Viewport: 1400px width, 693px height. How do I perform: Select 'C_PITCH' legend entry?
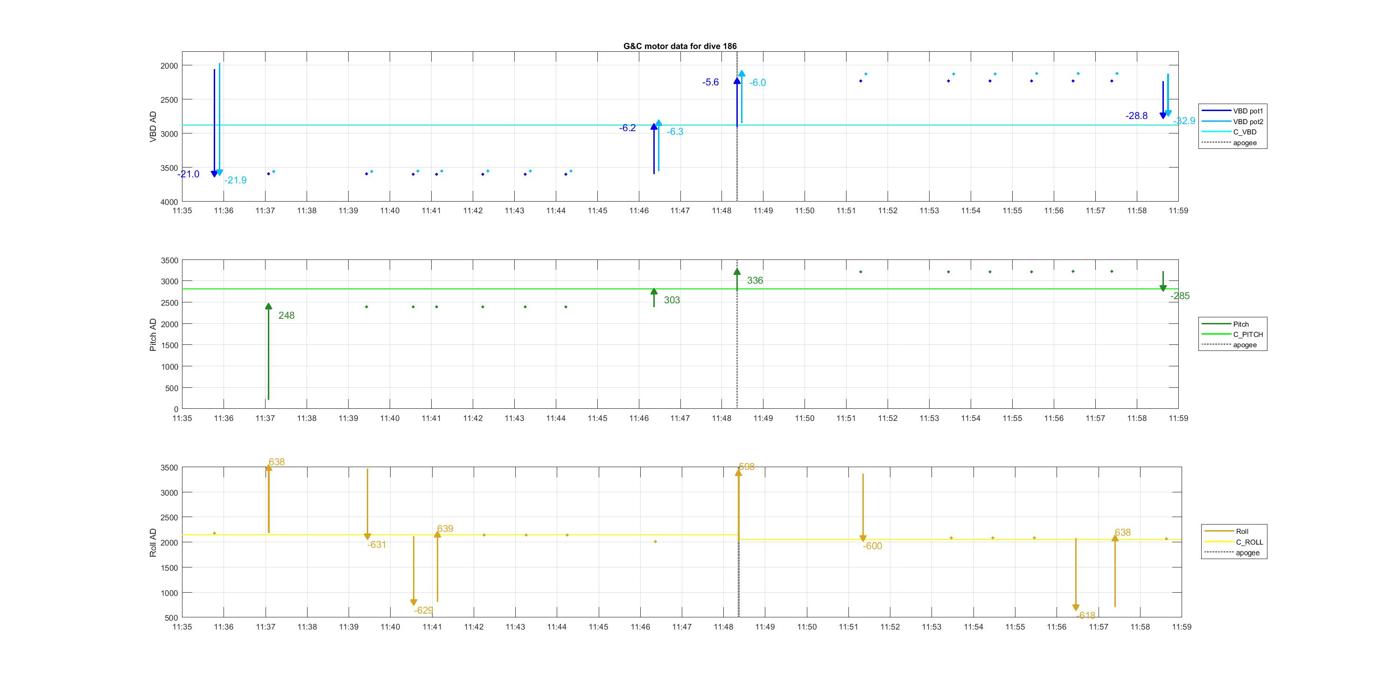click(x=1233, y=335)
